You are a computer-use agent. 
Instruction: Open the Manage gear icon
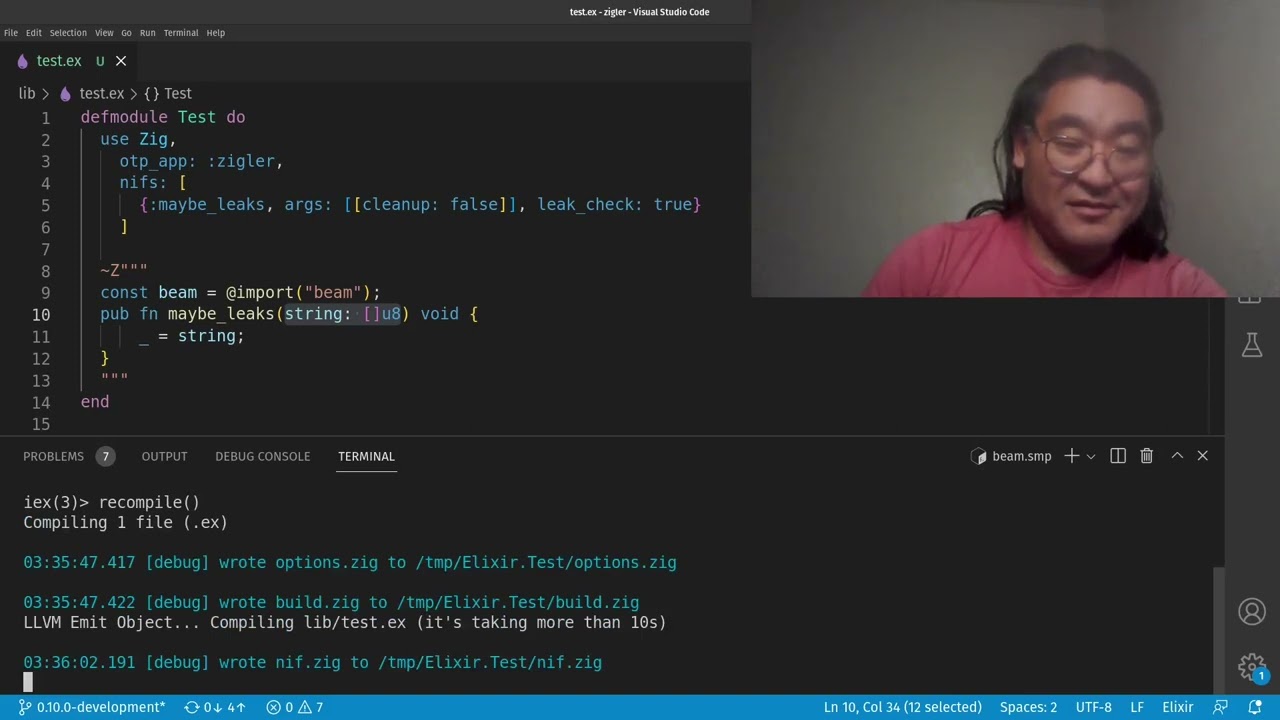1252,667
